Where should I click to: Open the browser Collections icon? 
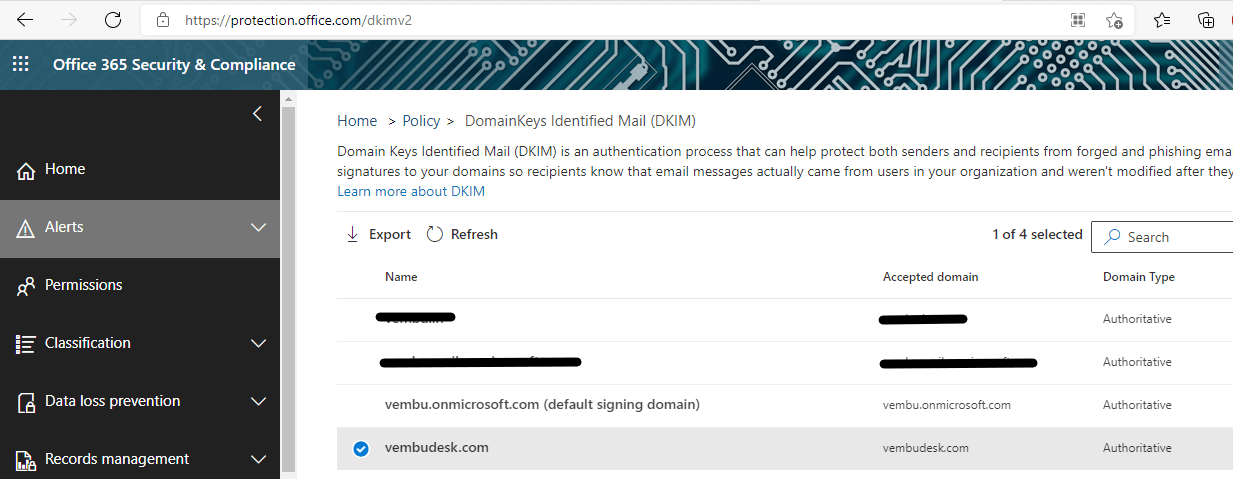[1206, 20]
